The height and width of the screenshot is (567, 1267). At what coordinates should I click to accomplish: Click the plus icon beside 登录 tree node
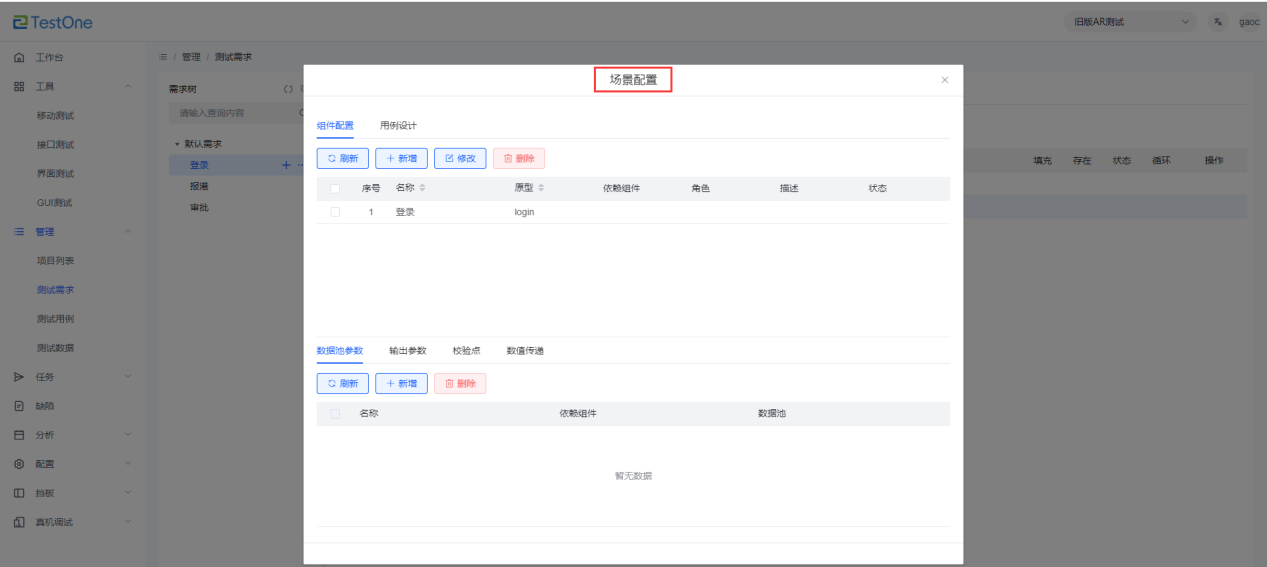click(286, 165)
